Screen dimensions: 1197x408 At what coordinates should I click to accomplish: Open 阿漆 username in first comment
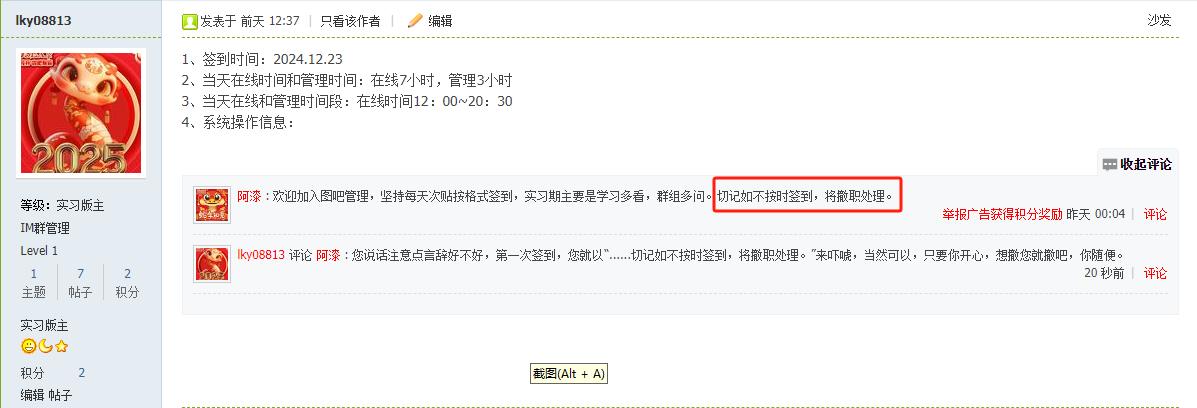coord(249,196)
